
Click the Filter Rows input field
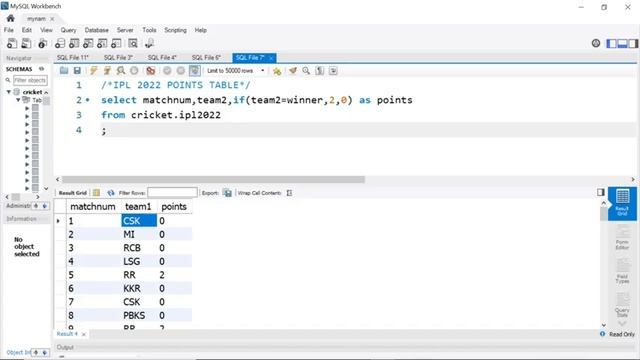[x=172, y=192]
